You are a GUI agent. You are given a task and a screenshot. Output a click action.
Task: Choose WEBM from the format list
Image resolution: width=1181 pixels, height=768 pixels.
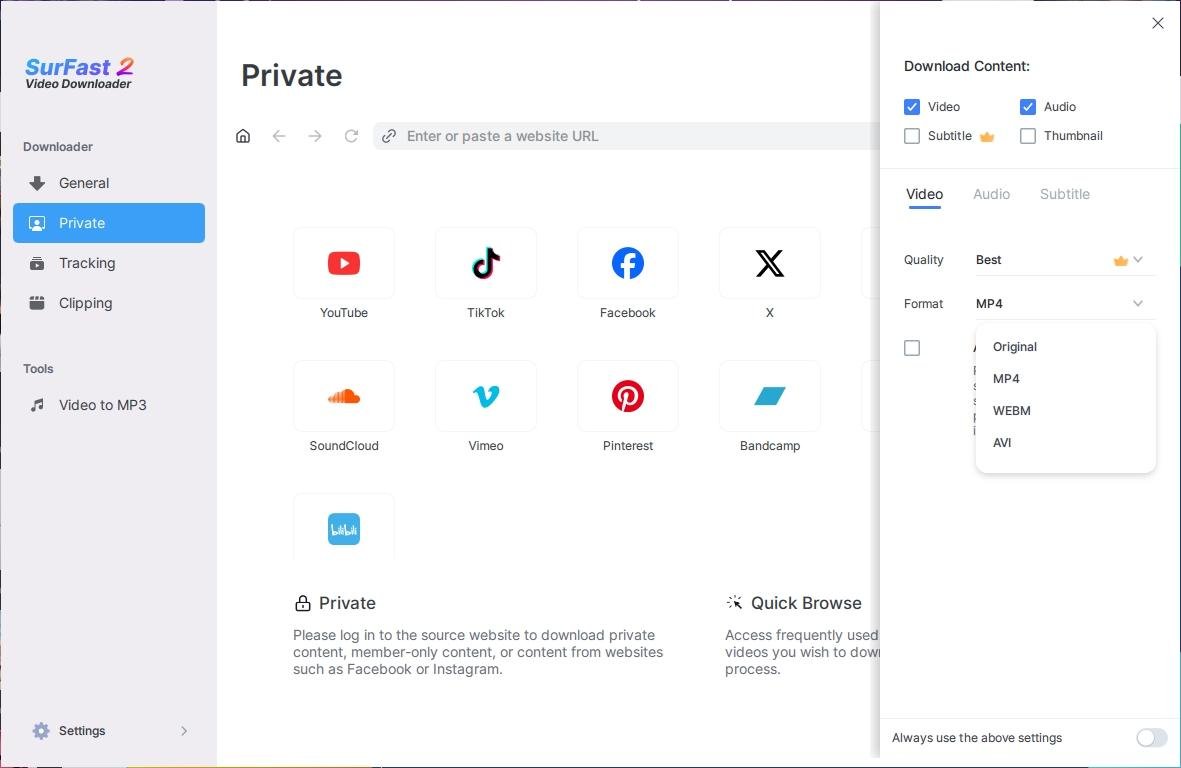point(1065,411)
